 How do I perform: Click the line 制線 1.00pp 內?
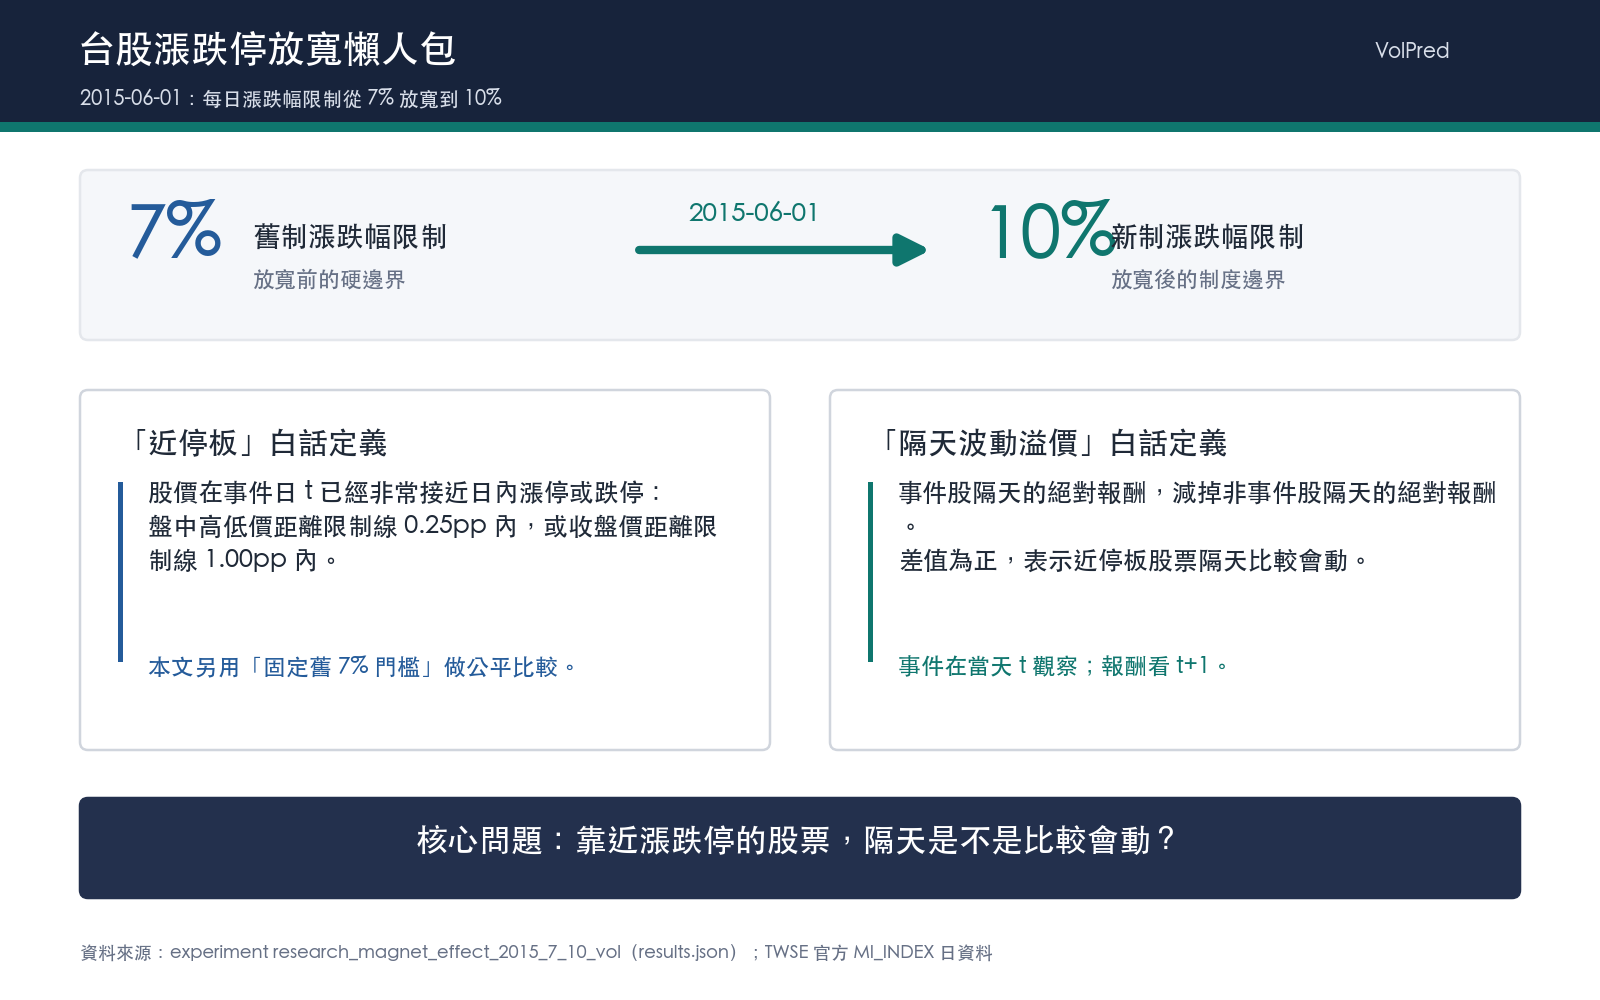click(x=243, y=560)
